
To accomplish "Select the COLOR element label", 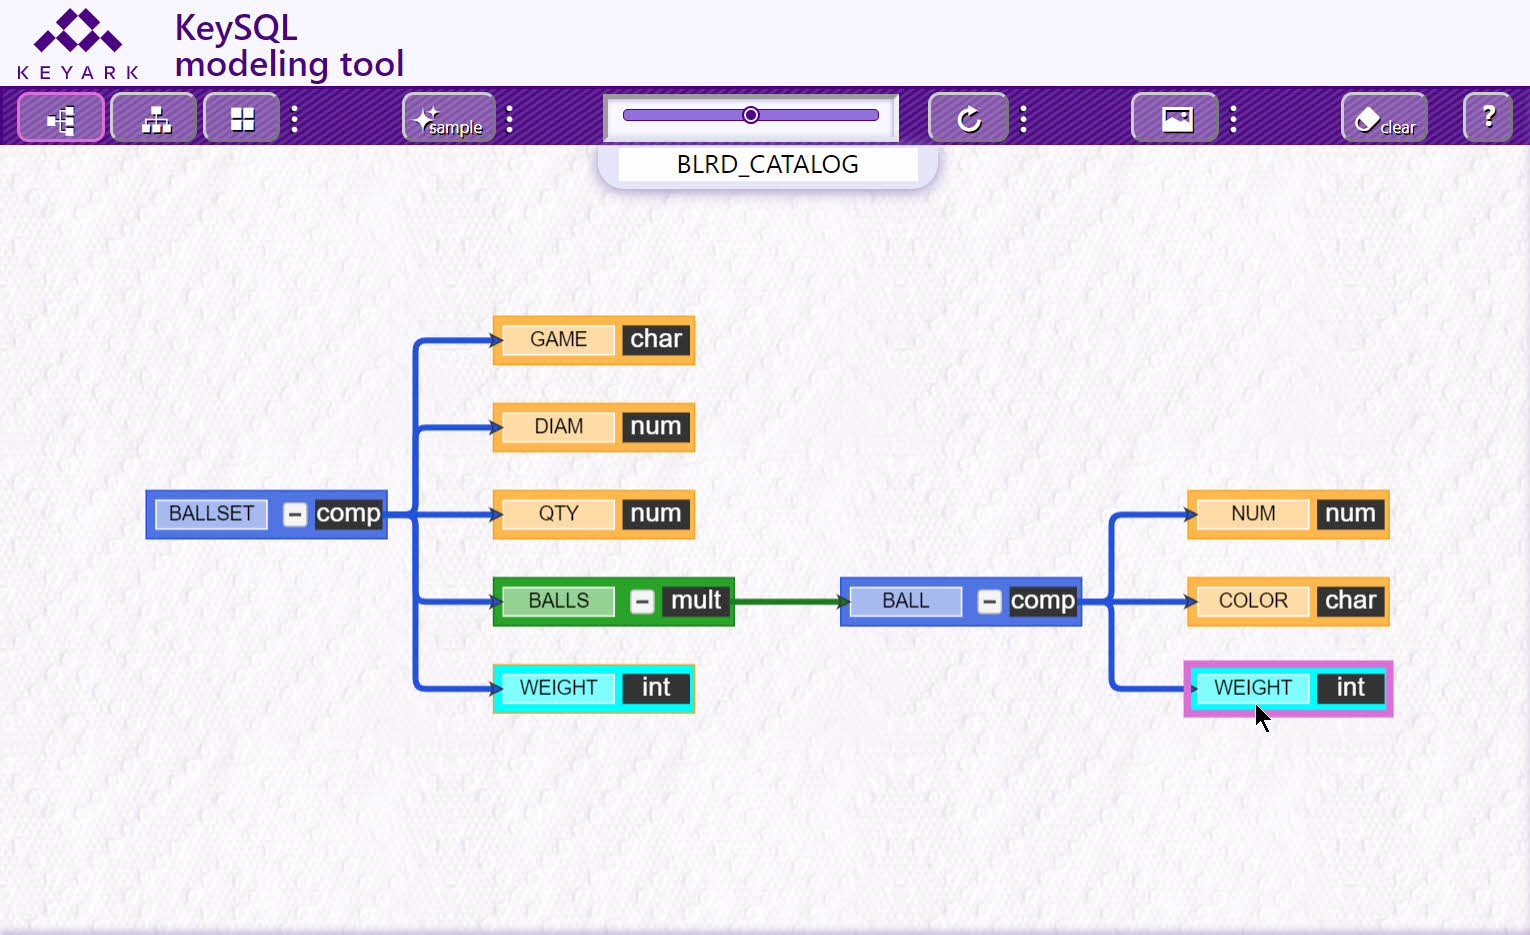I will coord(1253,601).
